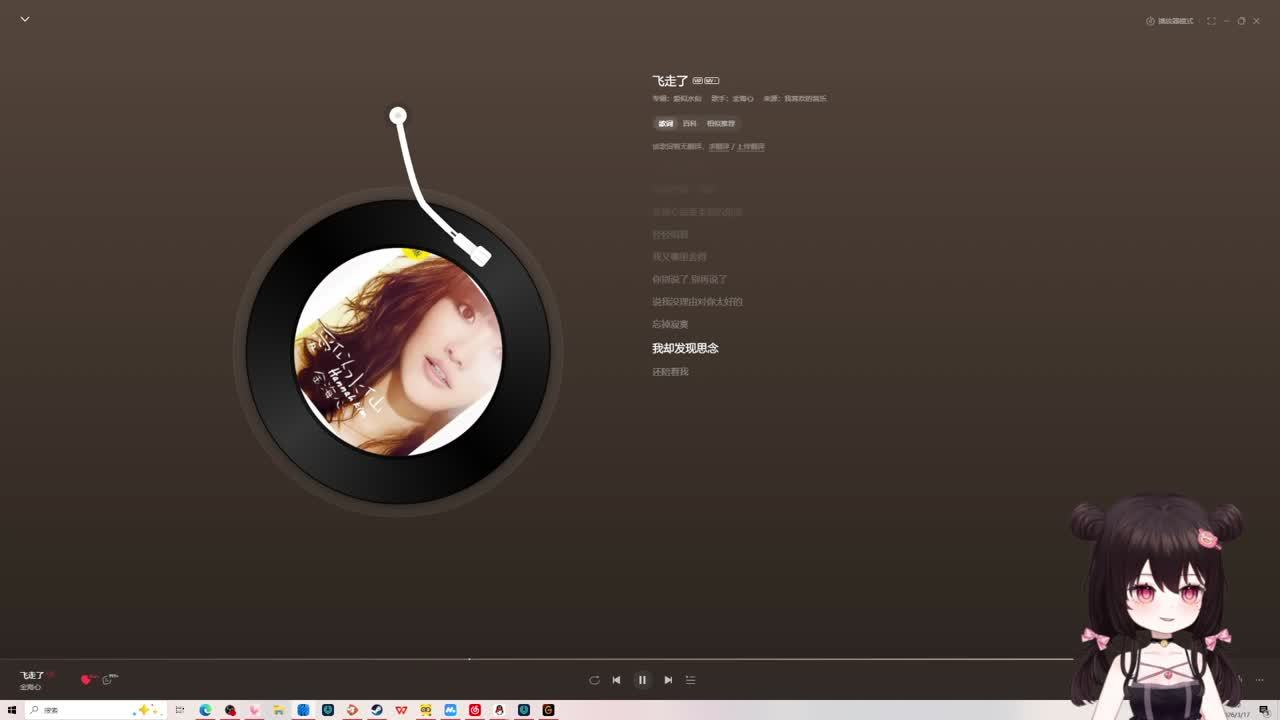Select the 歌词 lyrics tab

tap(665, 124)
